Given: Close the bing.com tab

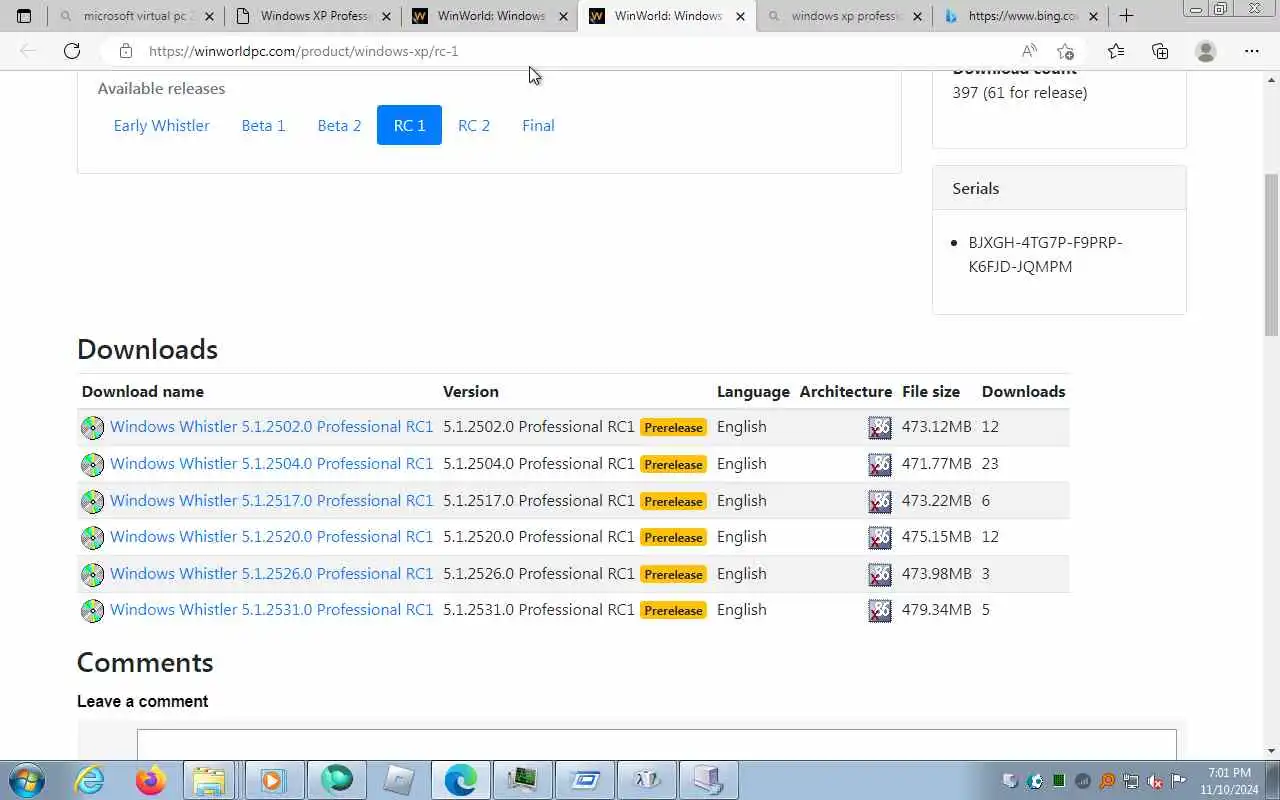Looking at the screenshot, I should click(1093, 17).
